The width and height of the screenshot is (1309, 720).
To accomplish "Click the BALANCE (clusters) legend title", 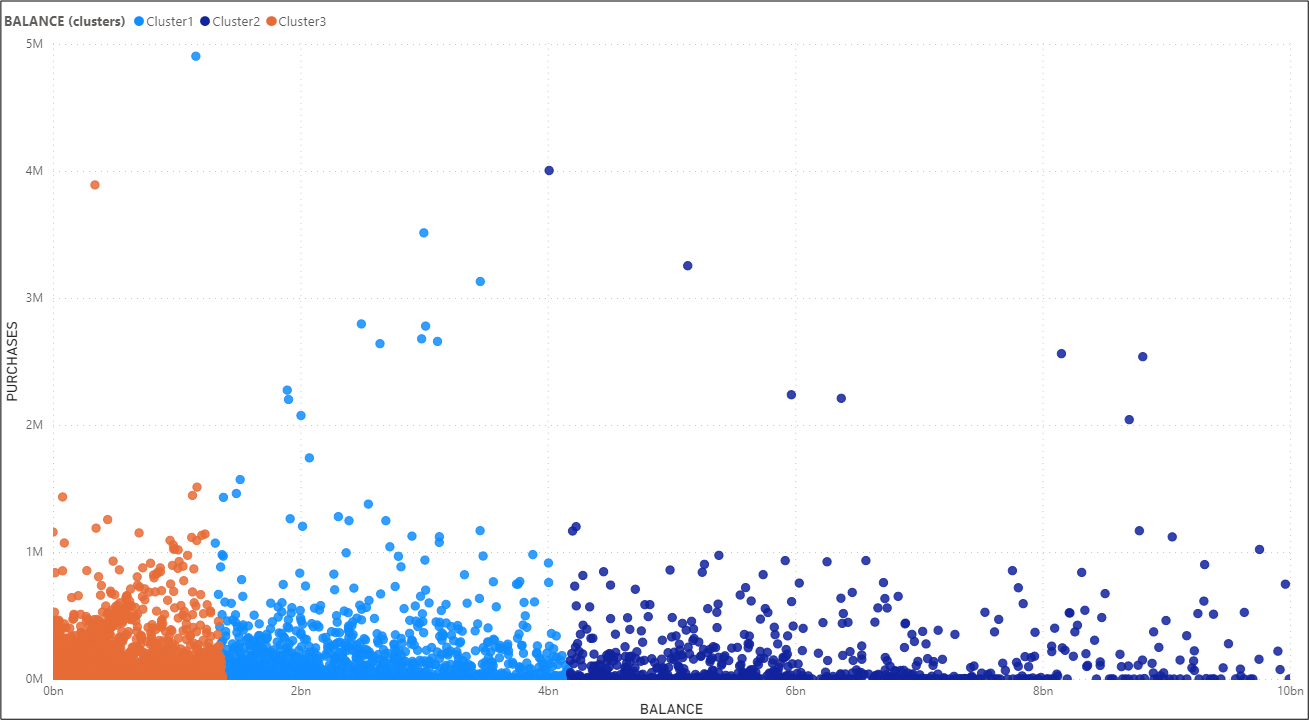I will click(x=65, y=21).
